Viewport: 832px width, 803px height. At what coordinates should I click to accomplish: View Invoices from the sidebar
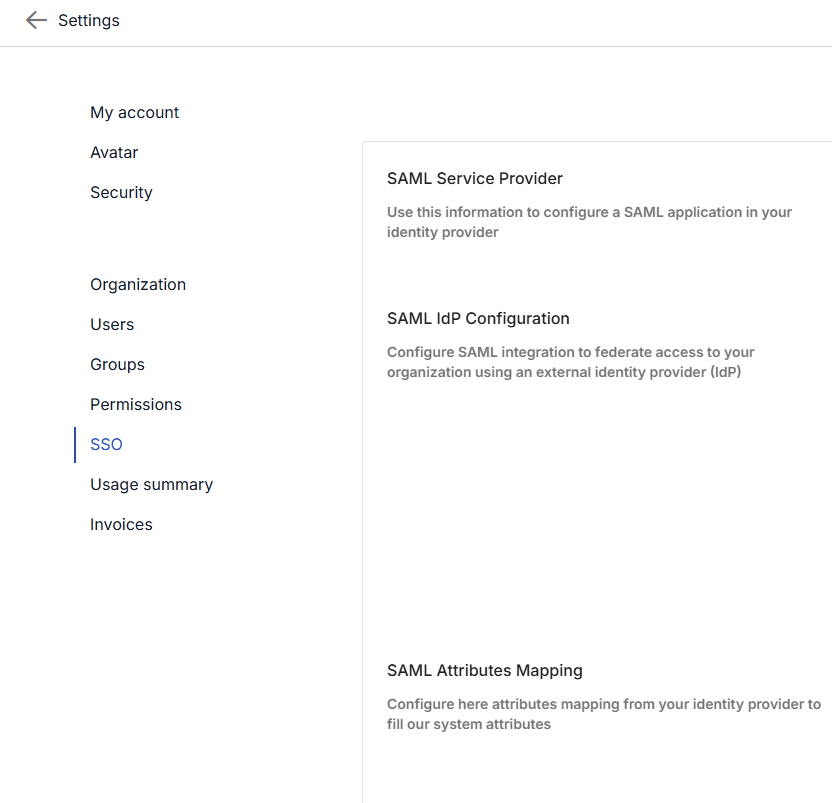pyautogui.click(x=121, y=525)
